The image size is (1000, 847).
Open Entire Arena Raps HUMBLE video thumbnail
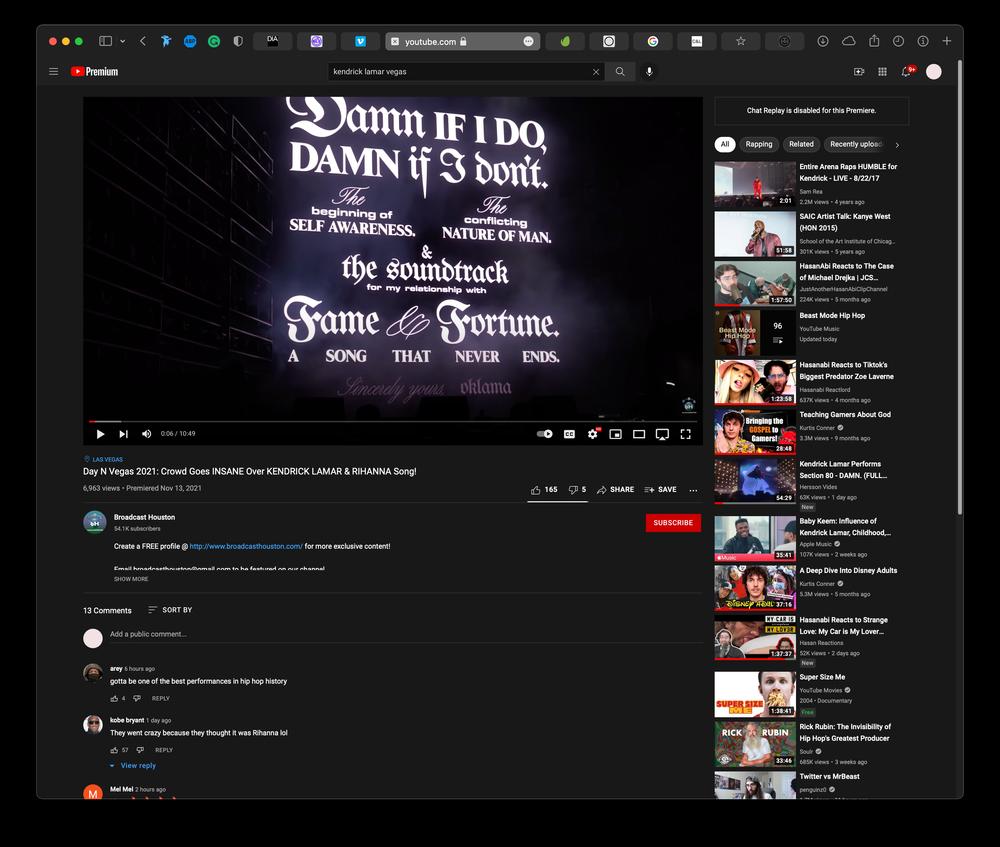tap(754, 184)
